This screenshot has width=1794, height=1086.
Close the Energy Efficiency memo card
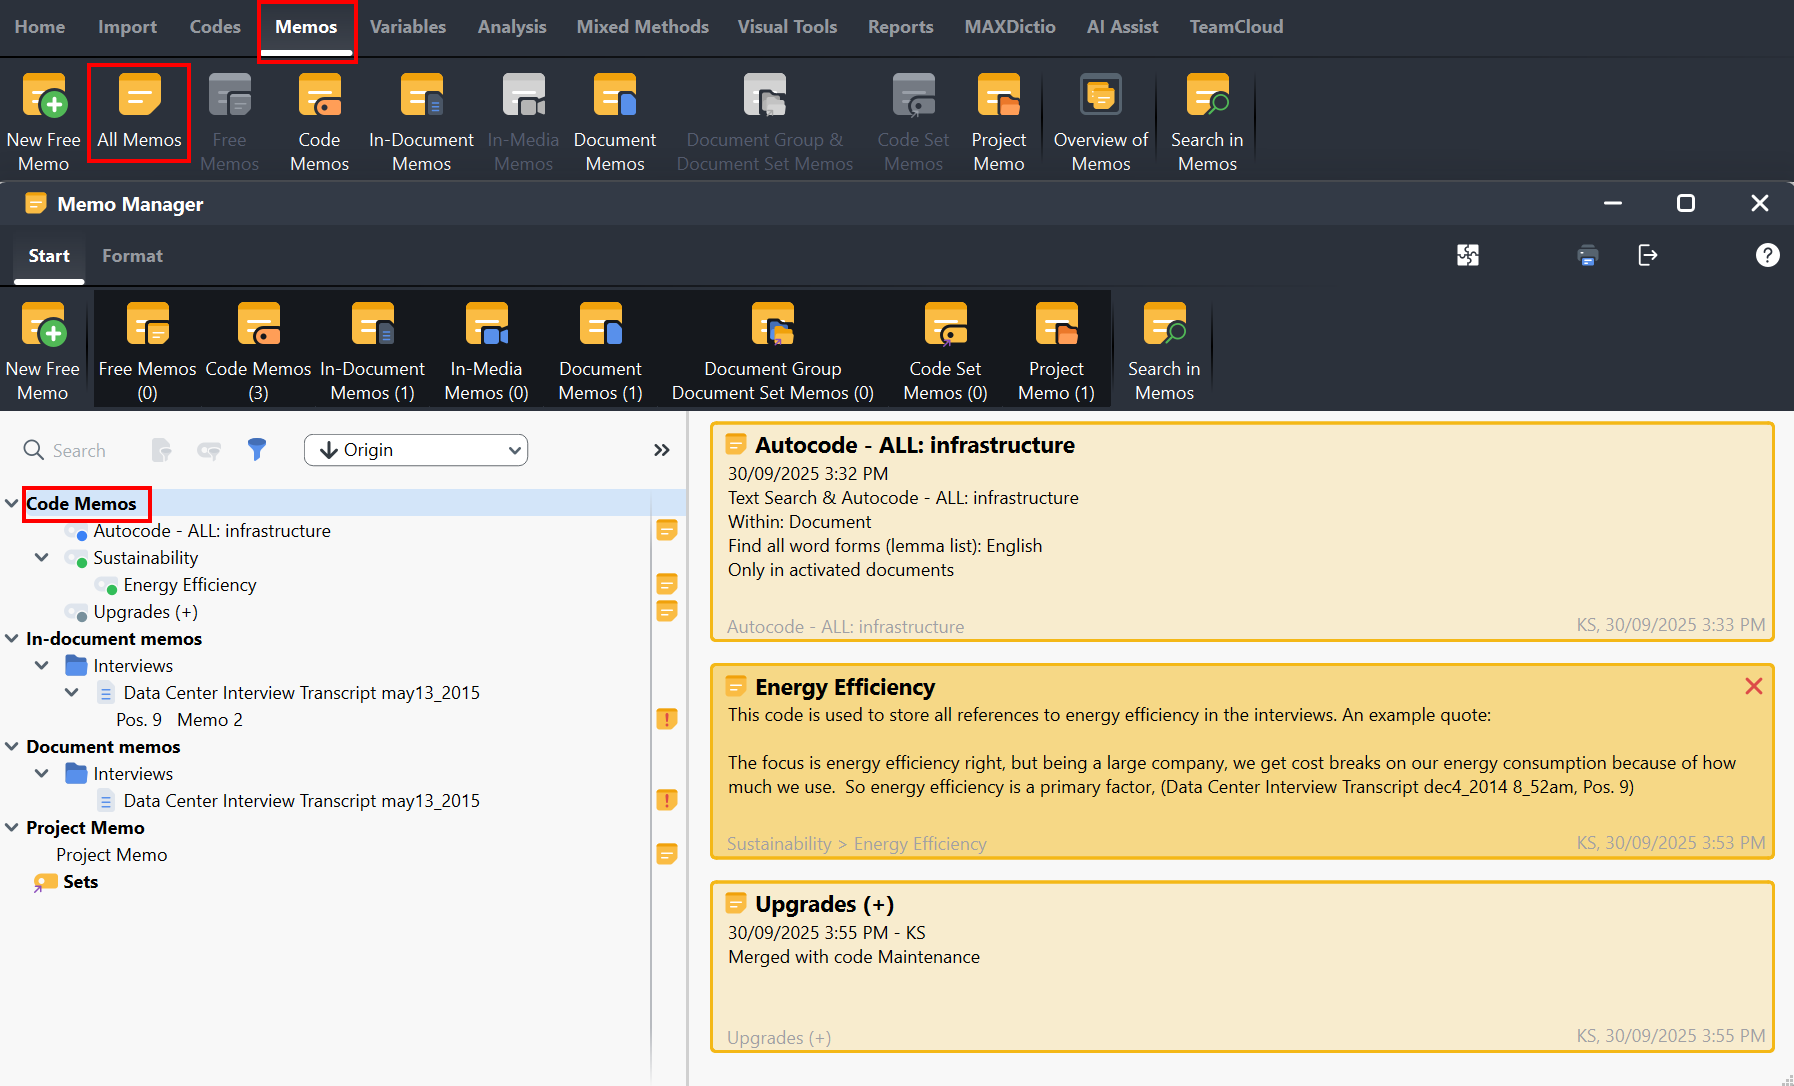1753,686
